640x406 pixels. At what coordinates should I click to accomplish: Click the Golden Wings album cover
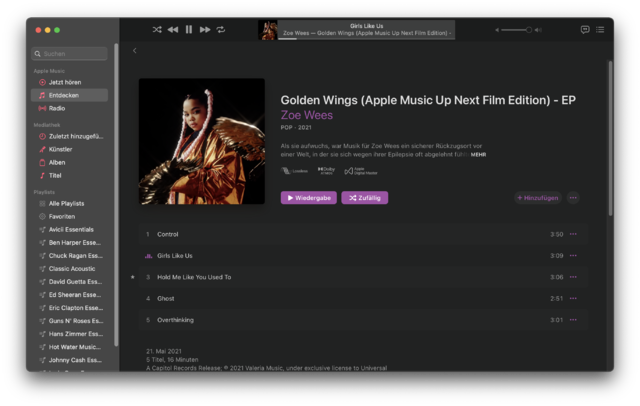coord(202,141)
